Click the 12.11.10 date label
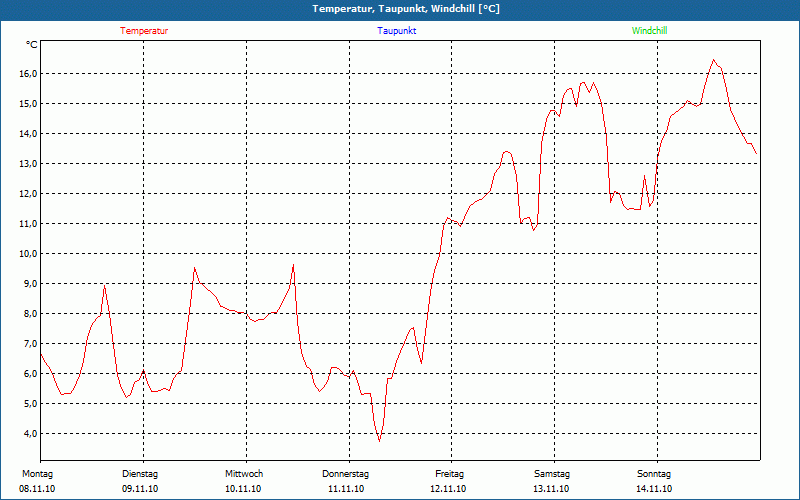 point(448,489)
